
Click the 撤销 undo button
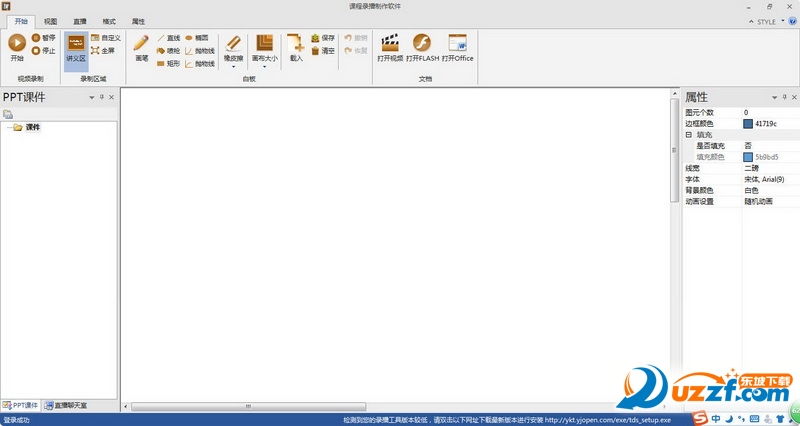click(x=356, y=38)
